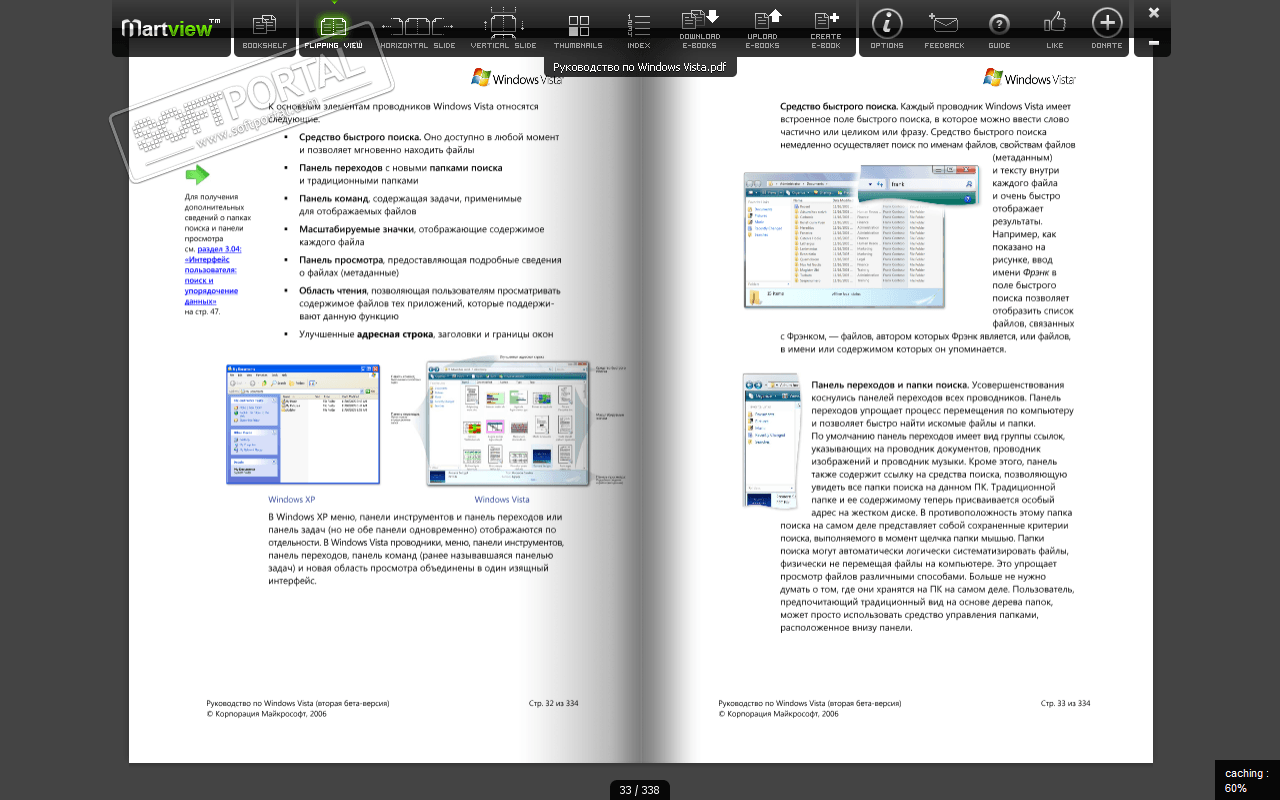This screenshot has height=800, width=1280.
Task: Click the 'Windows Vista' caption under the screenshot
Action: tap(502, 500)
